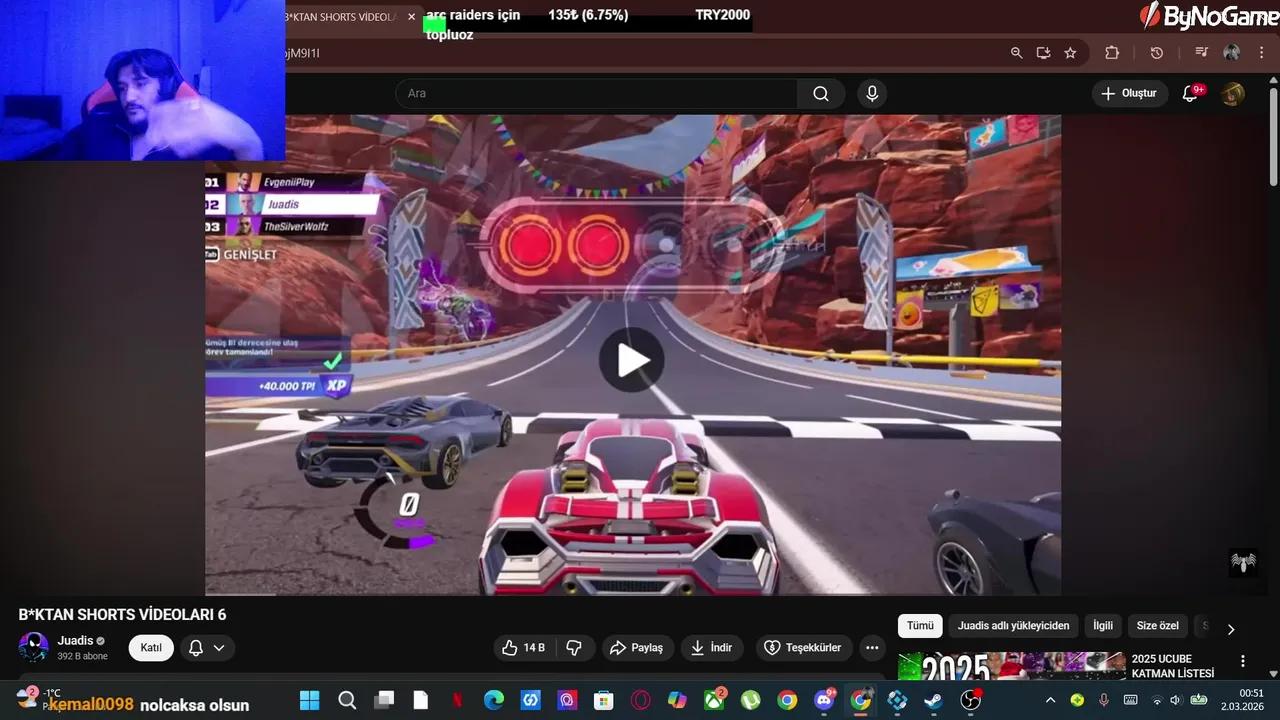Select the İlgili filter chip
Image resolution: width=1280 pixels, height=720 pixels.
point(1103,626)
